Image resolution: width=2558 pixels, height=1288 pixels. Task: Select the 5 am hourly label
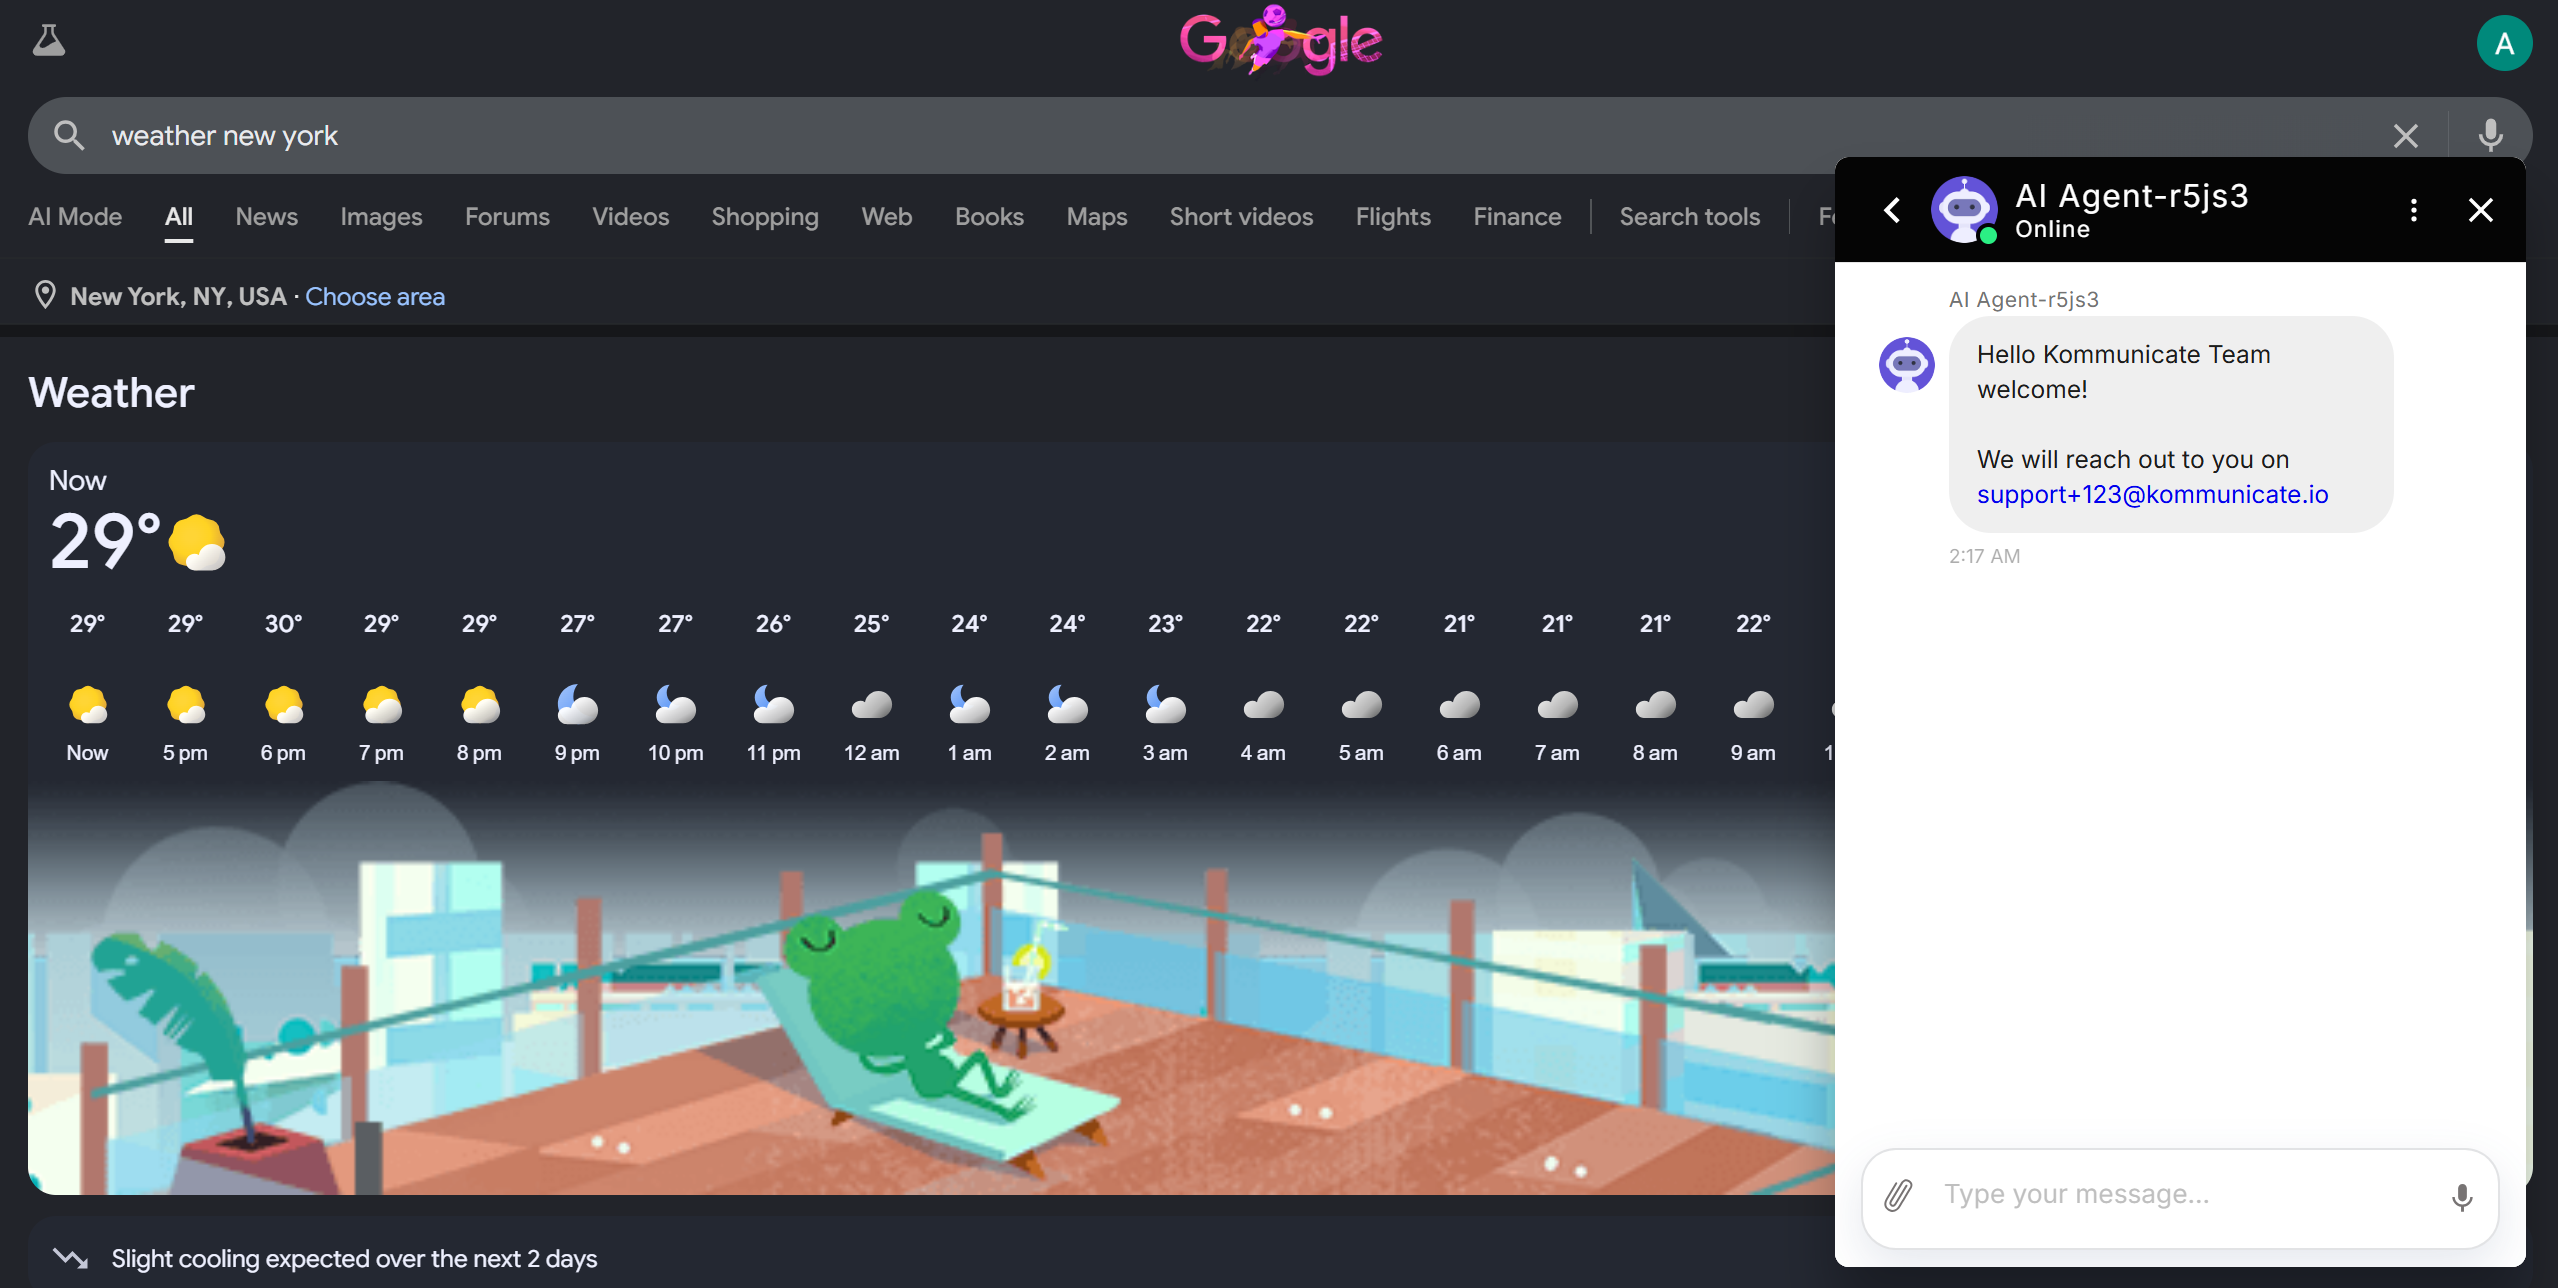coord(1361,753)
